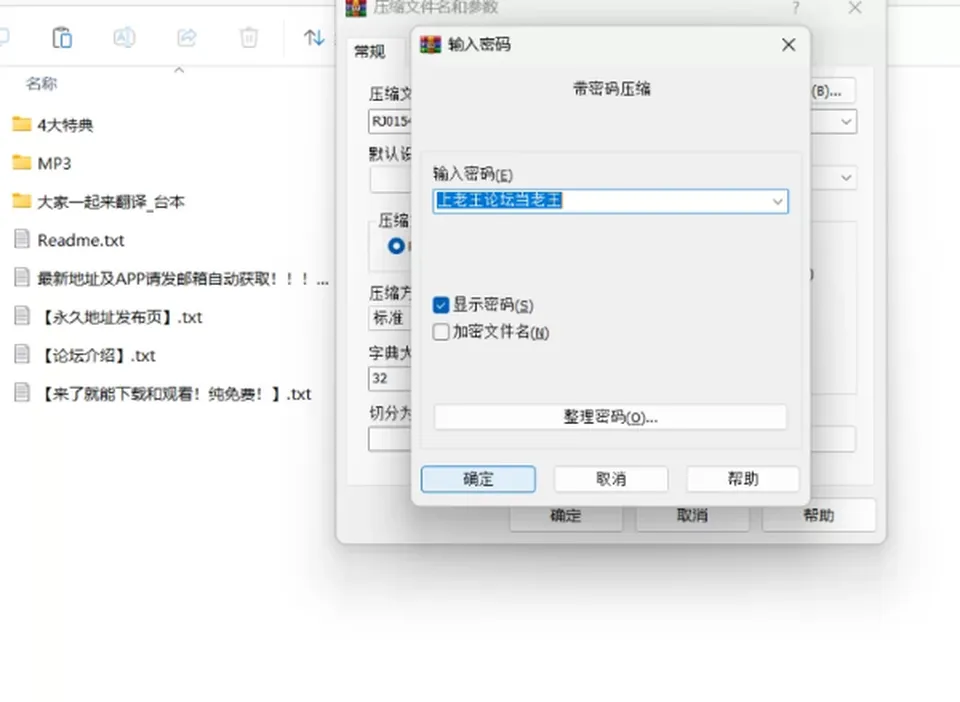Click the WinRAR icon in 输入密码 title bar
Screen dimensions: 960x702
(430, 45)
